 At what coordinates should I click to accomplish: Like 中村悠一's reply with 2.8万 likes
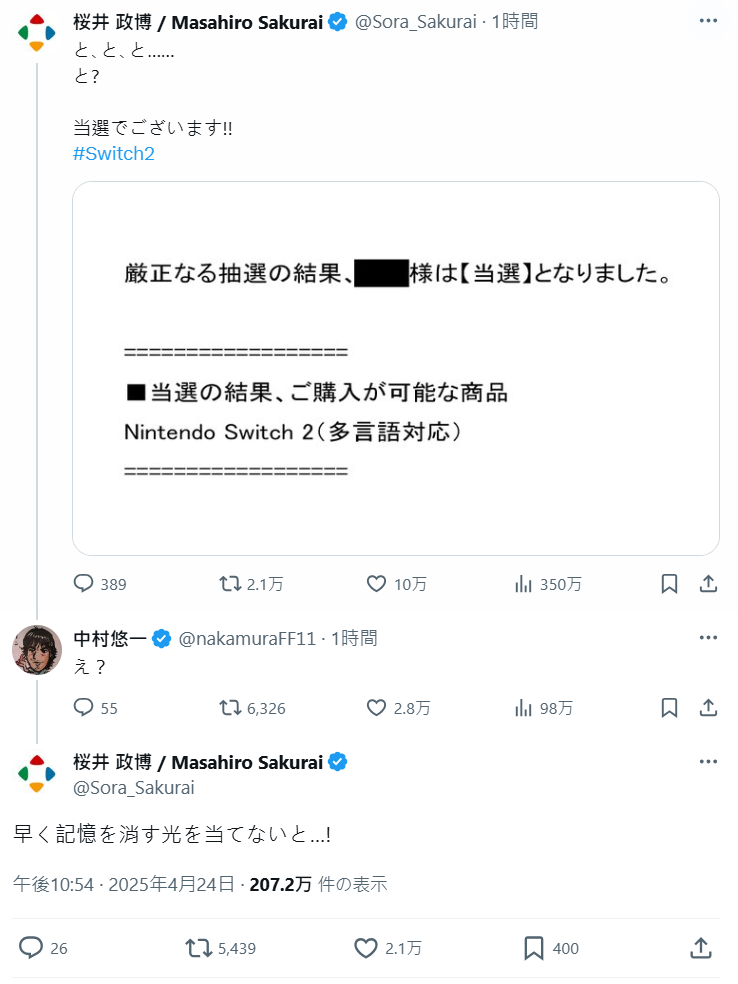pos(377,708)
